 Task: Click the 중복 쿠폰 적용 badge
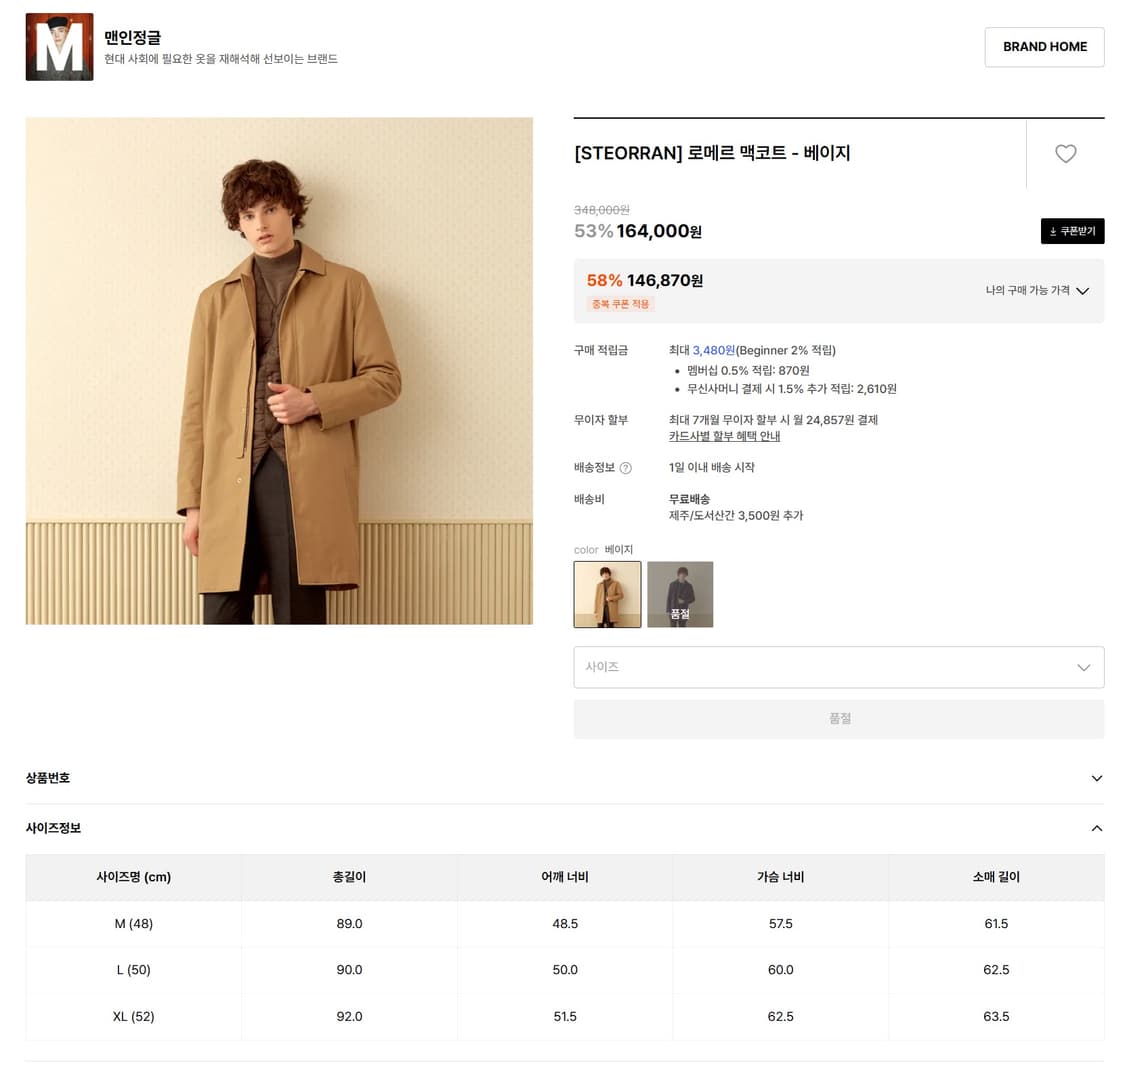click(620, 304)
